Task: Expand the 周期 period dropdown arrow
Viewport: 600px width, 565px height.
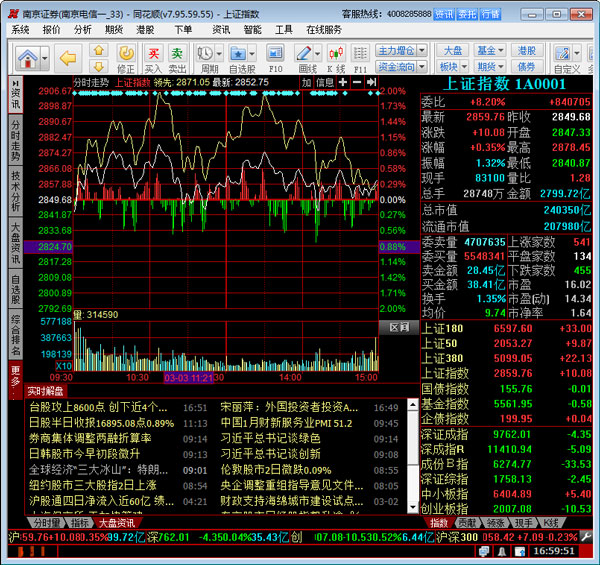Action: click(x=219, y=54)
